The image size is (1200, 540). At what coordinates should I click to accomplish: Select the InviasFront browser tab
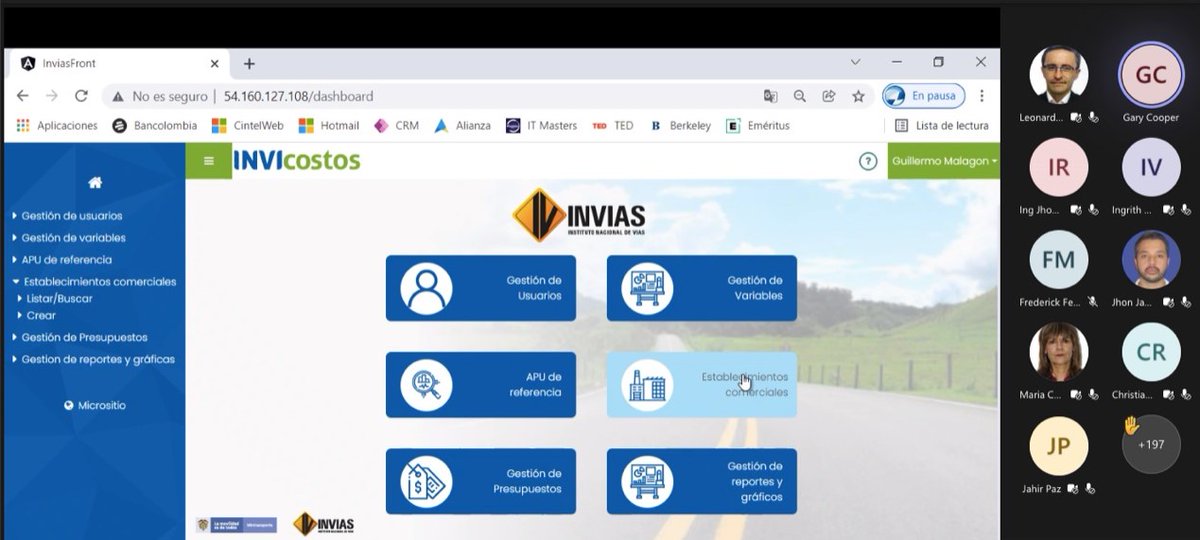118,63
